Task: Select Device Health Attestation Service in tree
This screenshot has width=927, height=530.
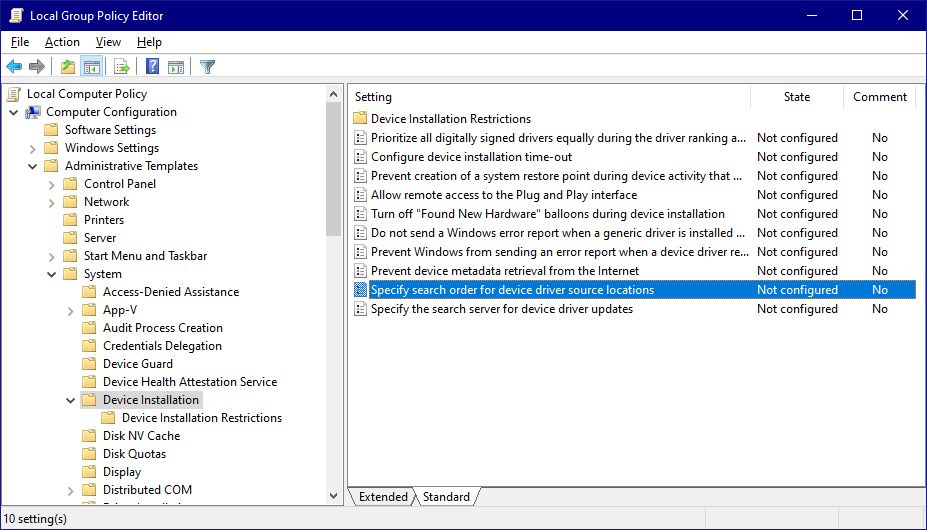Action: [x=190, y=382]
